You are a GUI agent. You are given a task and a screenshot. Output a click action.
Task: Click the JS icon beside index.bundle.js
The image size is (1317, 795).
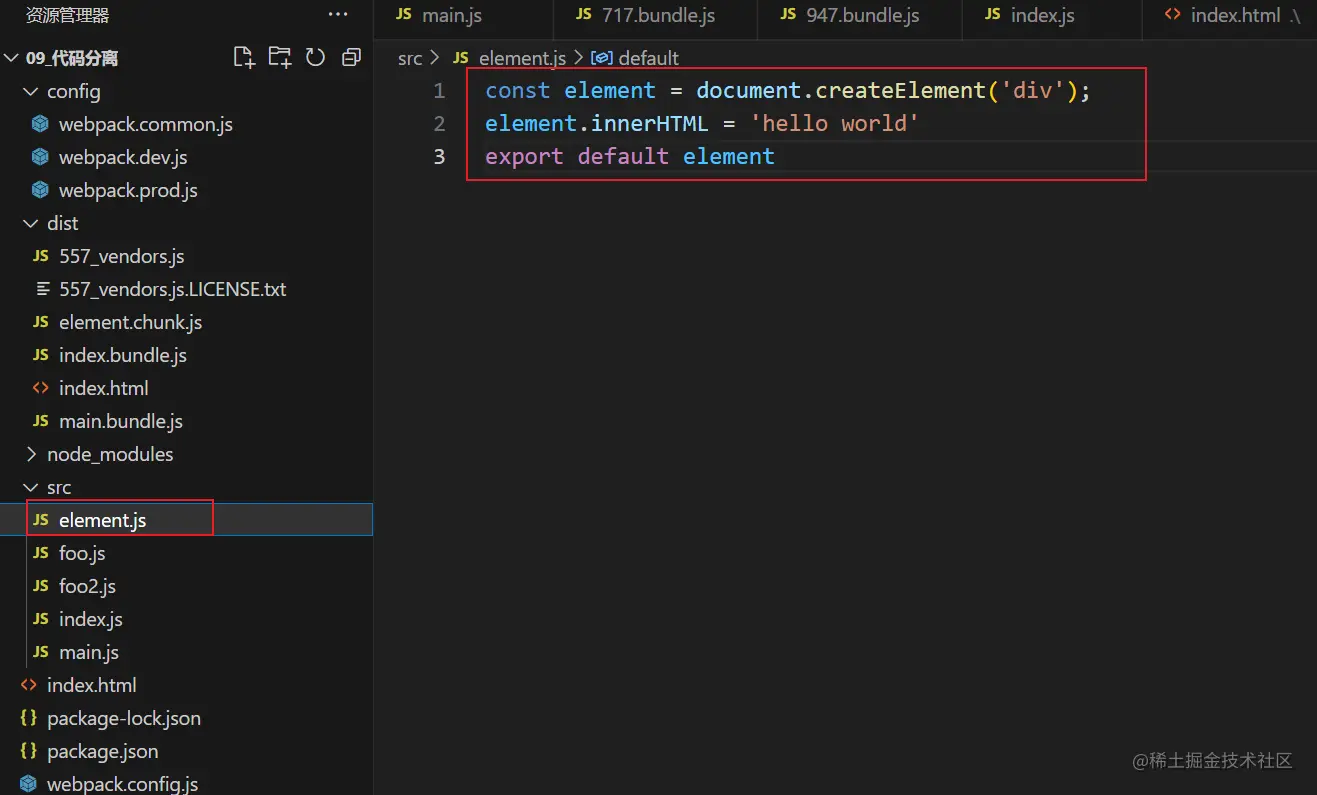tap(40, 355)
